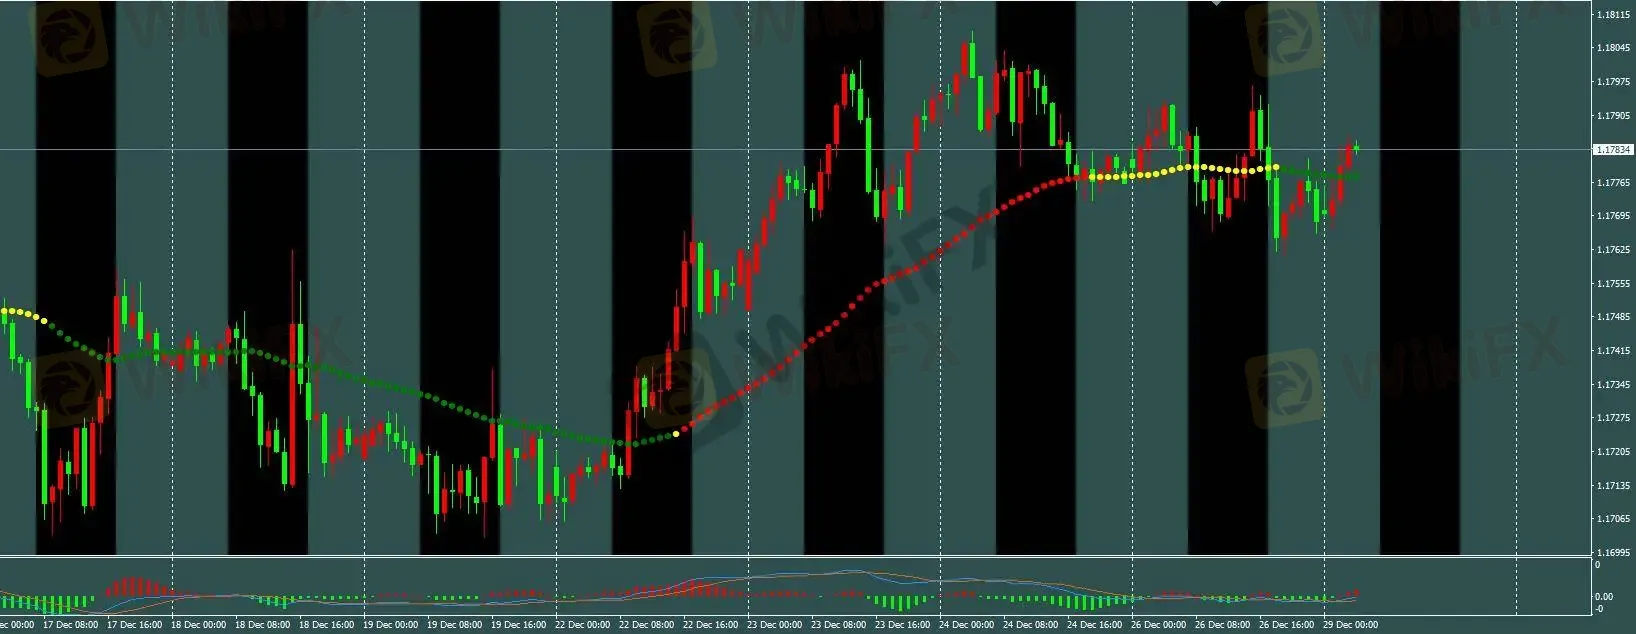This screenshot has width=1636, height=634.
Task: Click the 23 Dec 16:00 time label
Action: coord(902,625)
